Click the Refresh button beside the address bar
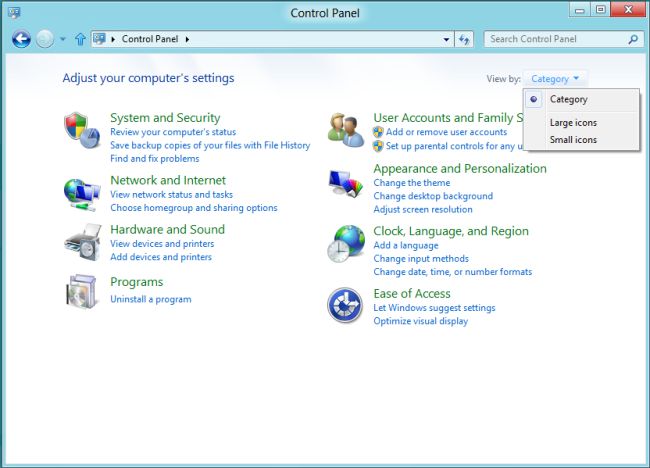650x468 pixels. click(x=464, y=39)
